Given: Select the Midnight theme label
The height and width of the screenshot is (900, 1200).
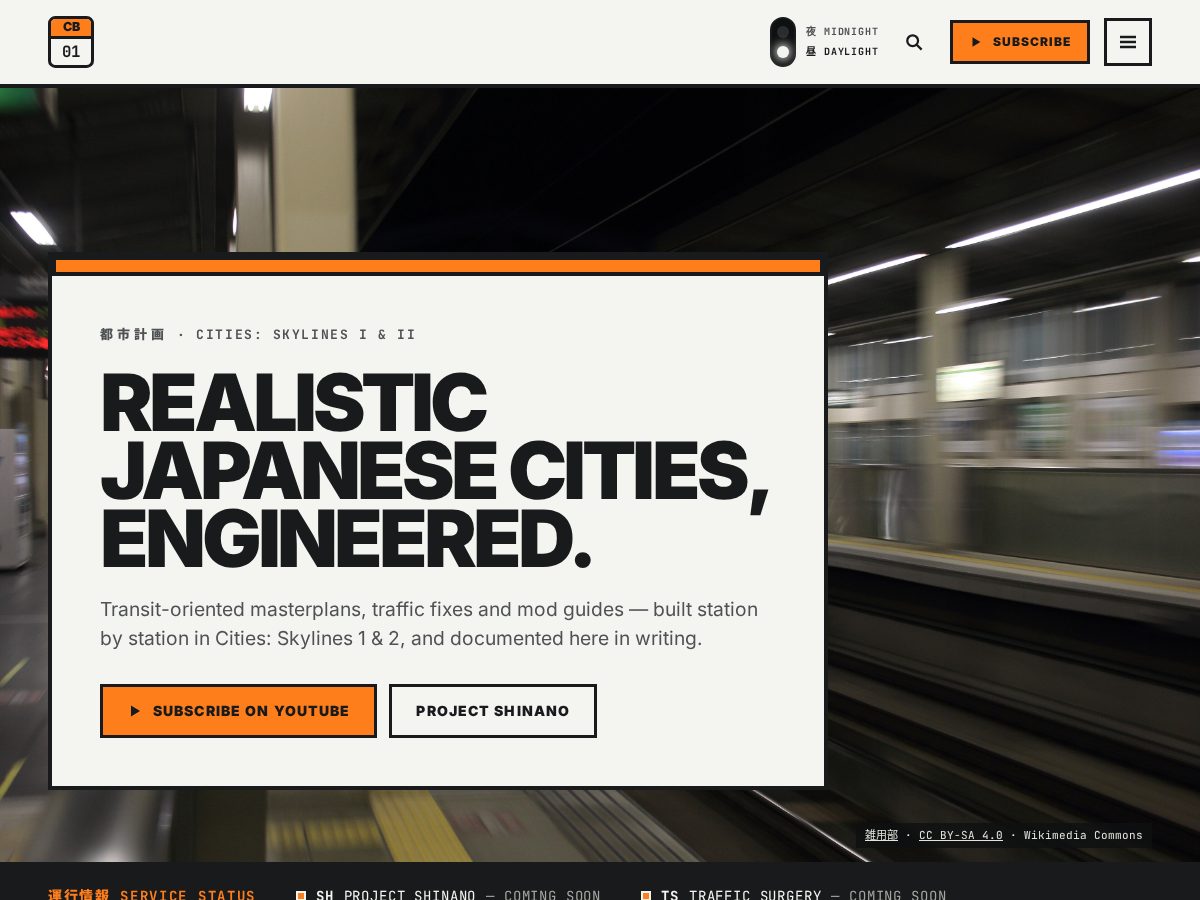Looking at the screenshot, I should [x=842, y=32].
